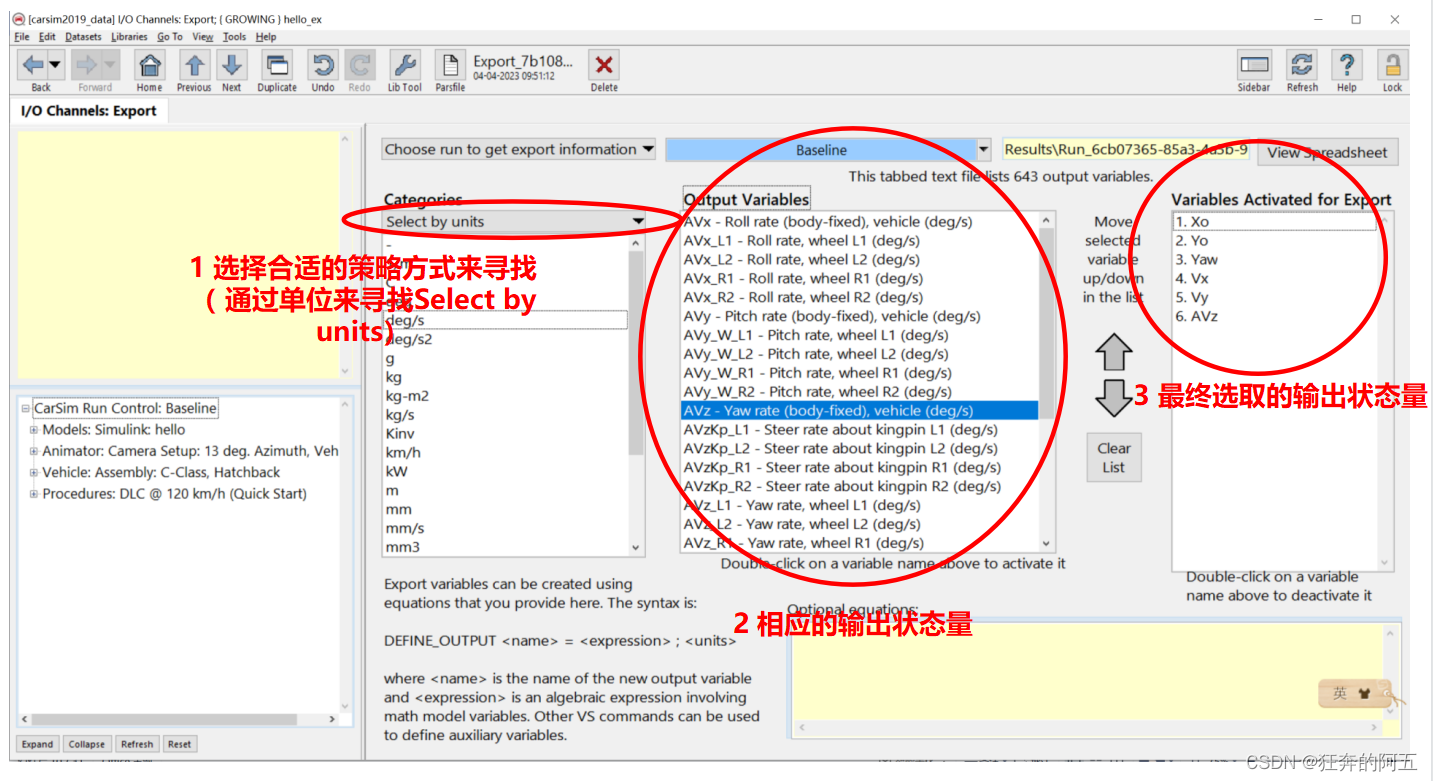Screen dimensions: 1433x781
Task: Select the I/O Channels: Export tab
Action: coord(89,111)
